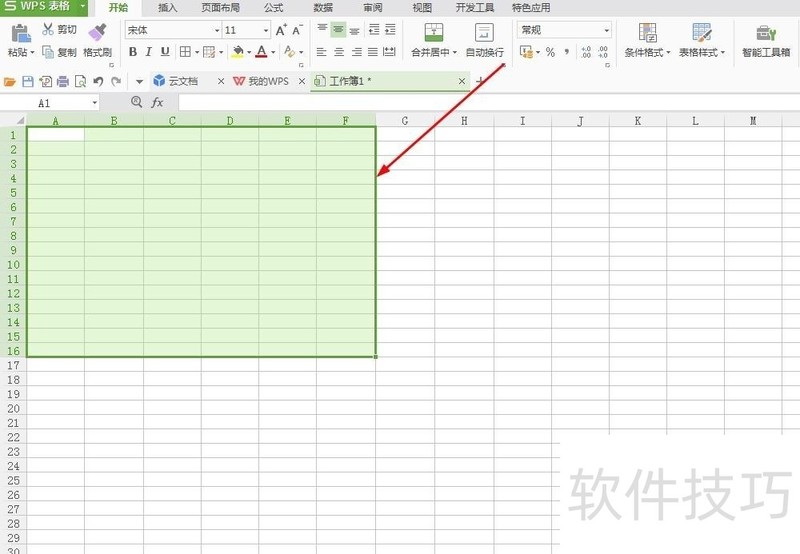Apply yellow fill color bucket
The width and height of the screenshot is (800, 554).
coord(237,52)
